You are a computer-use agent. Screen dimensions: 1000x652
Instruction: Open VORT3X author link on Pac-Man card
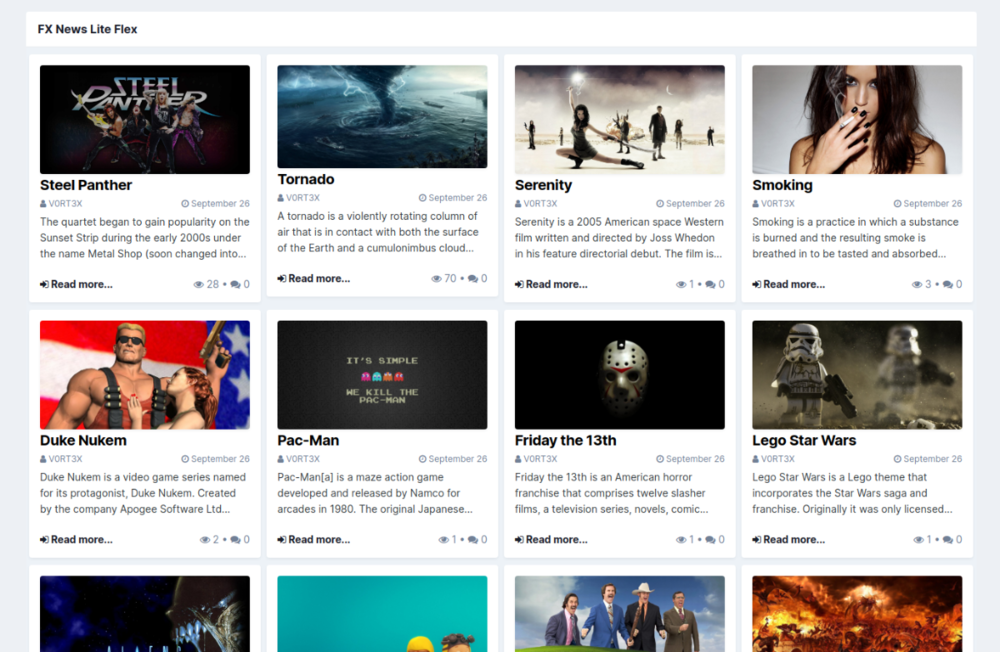point(303,459)
